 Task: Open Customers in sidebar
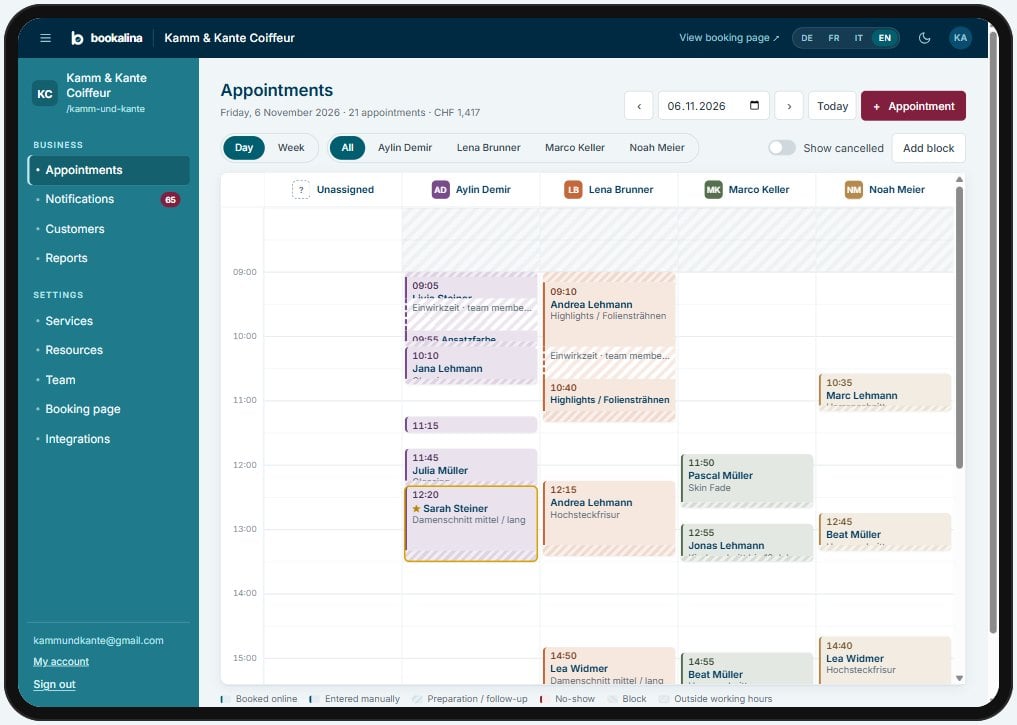point(109,229)
